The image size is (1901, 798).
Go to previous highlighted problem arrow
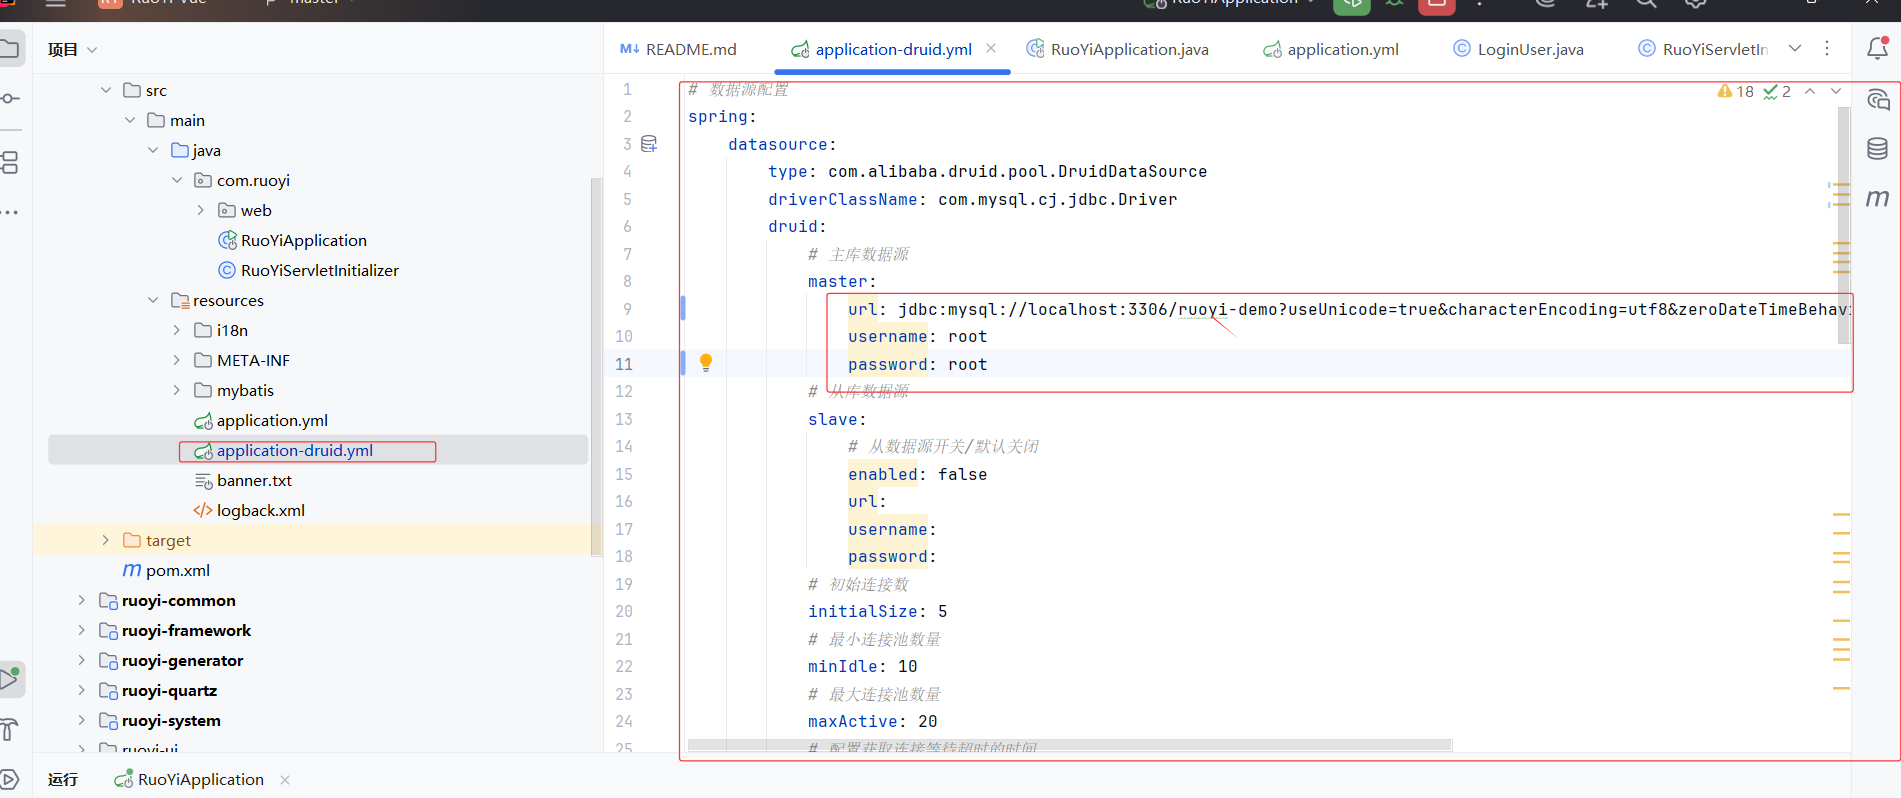[x=1810, y=91]
